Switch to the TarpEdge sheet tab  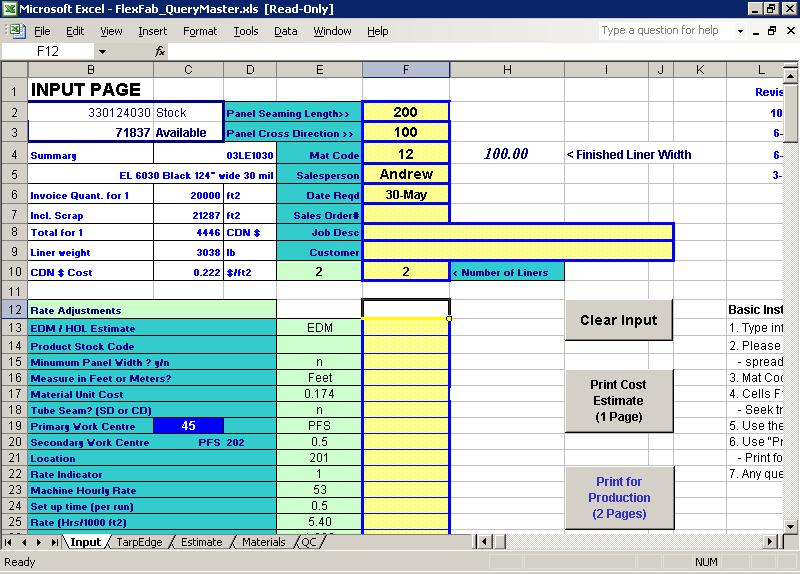click(139, 542)
